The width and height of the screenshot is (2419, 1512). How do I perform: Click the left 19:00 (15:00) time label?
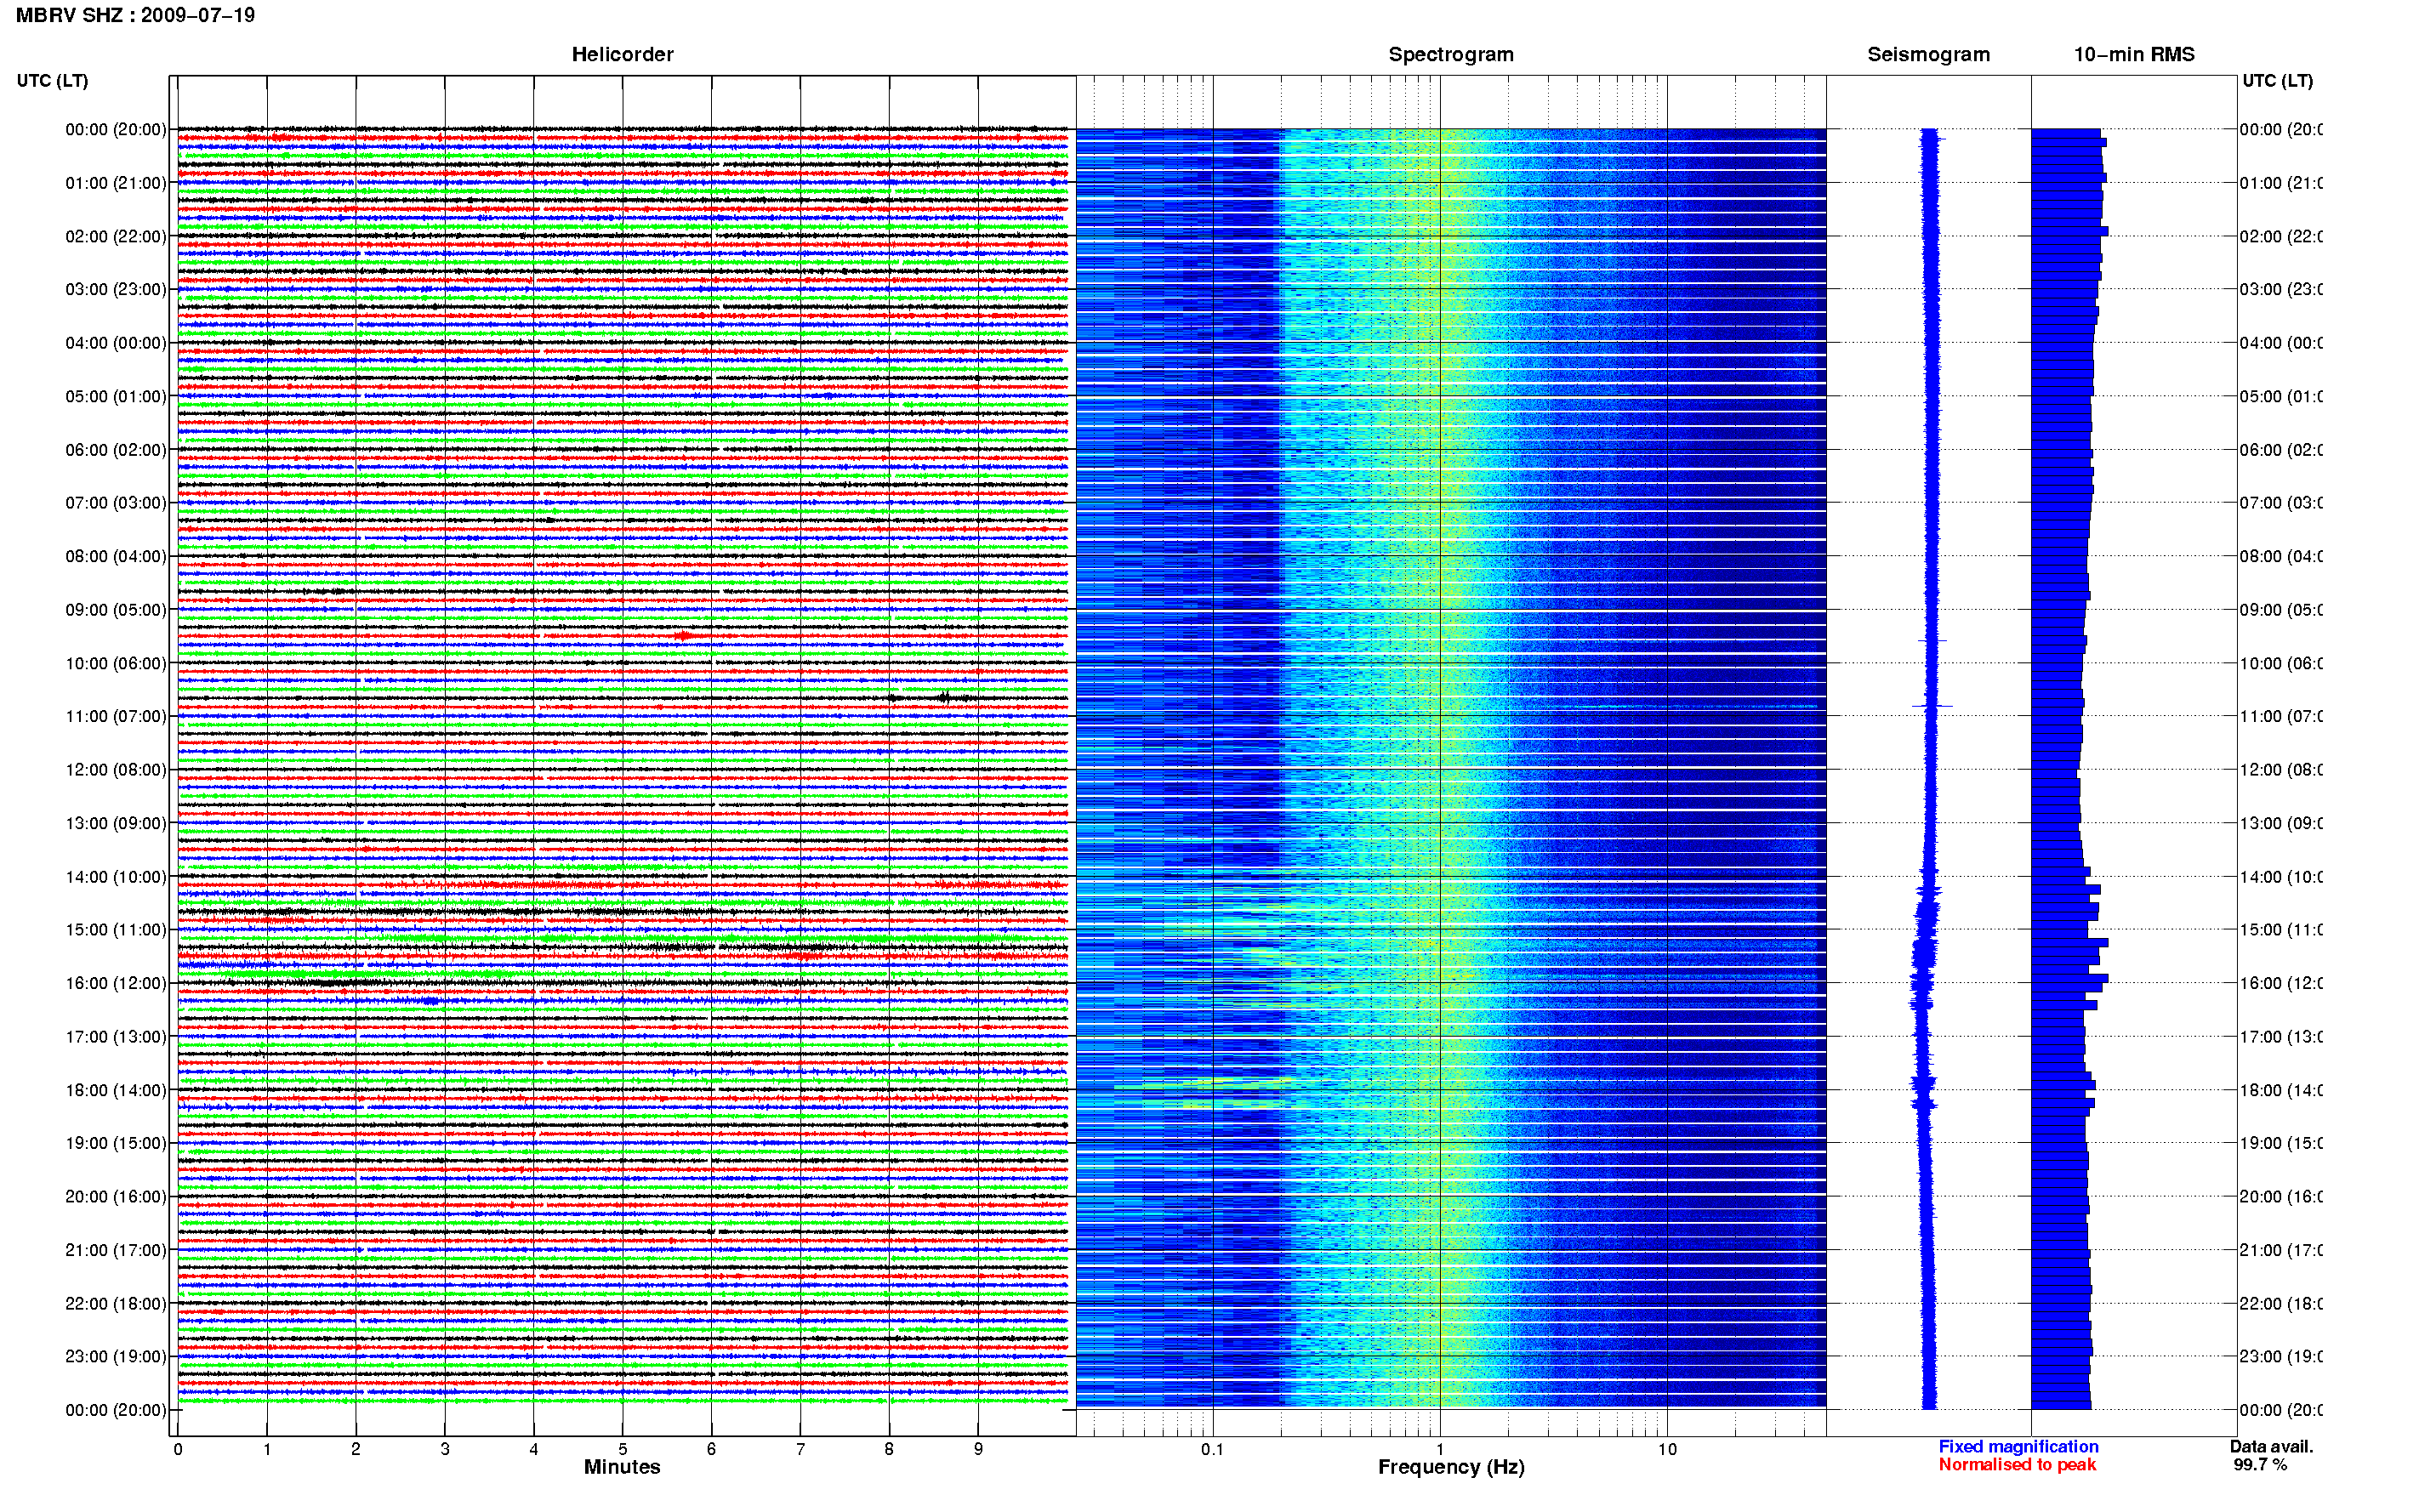116,1143
